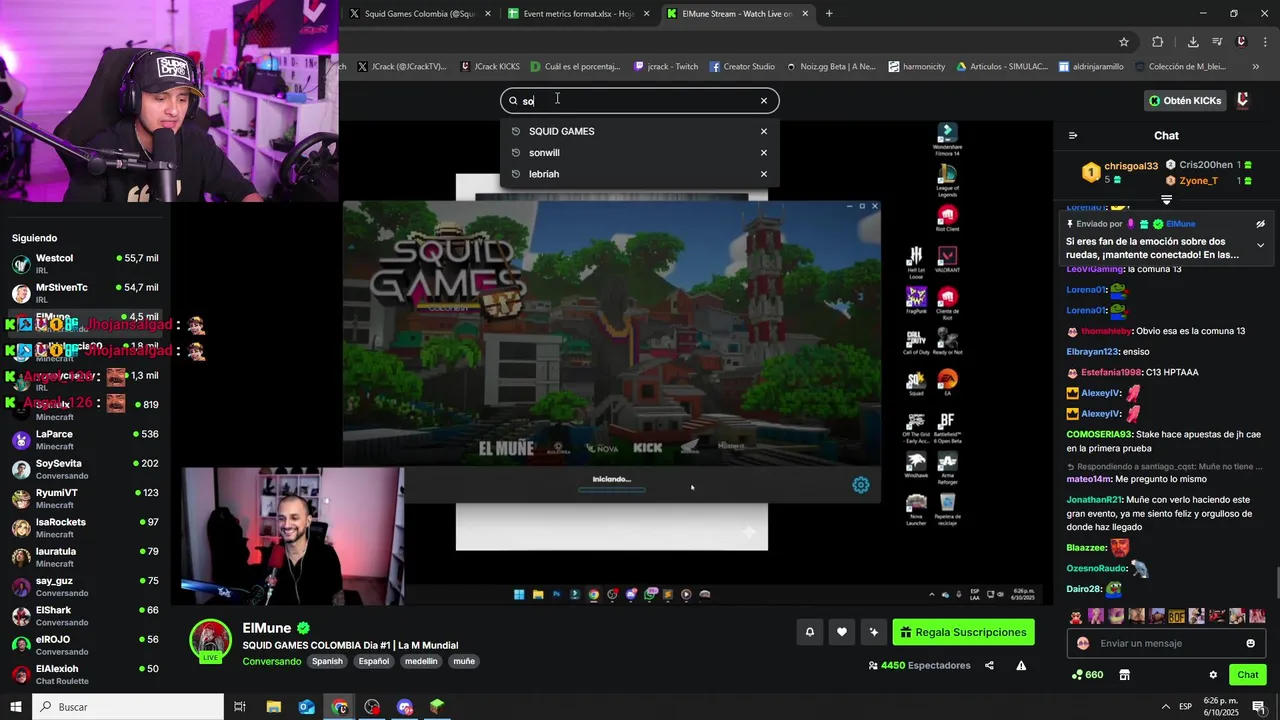Expand the chat leaderboard handle

pos(1166,200)
